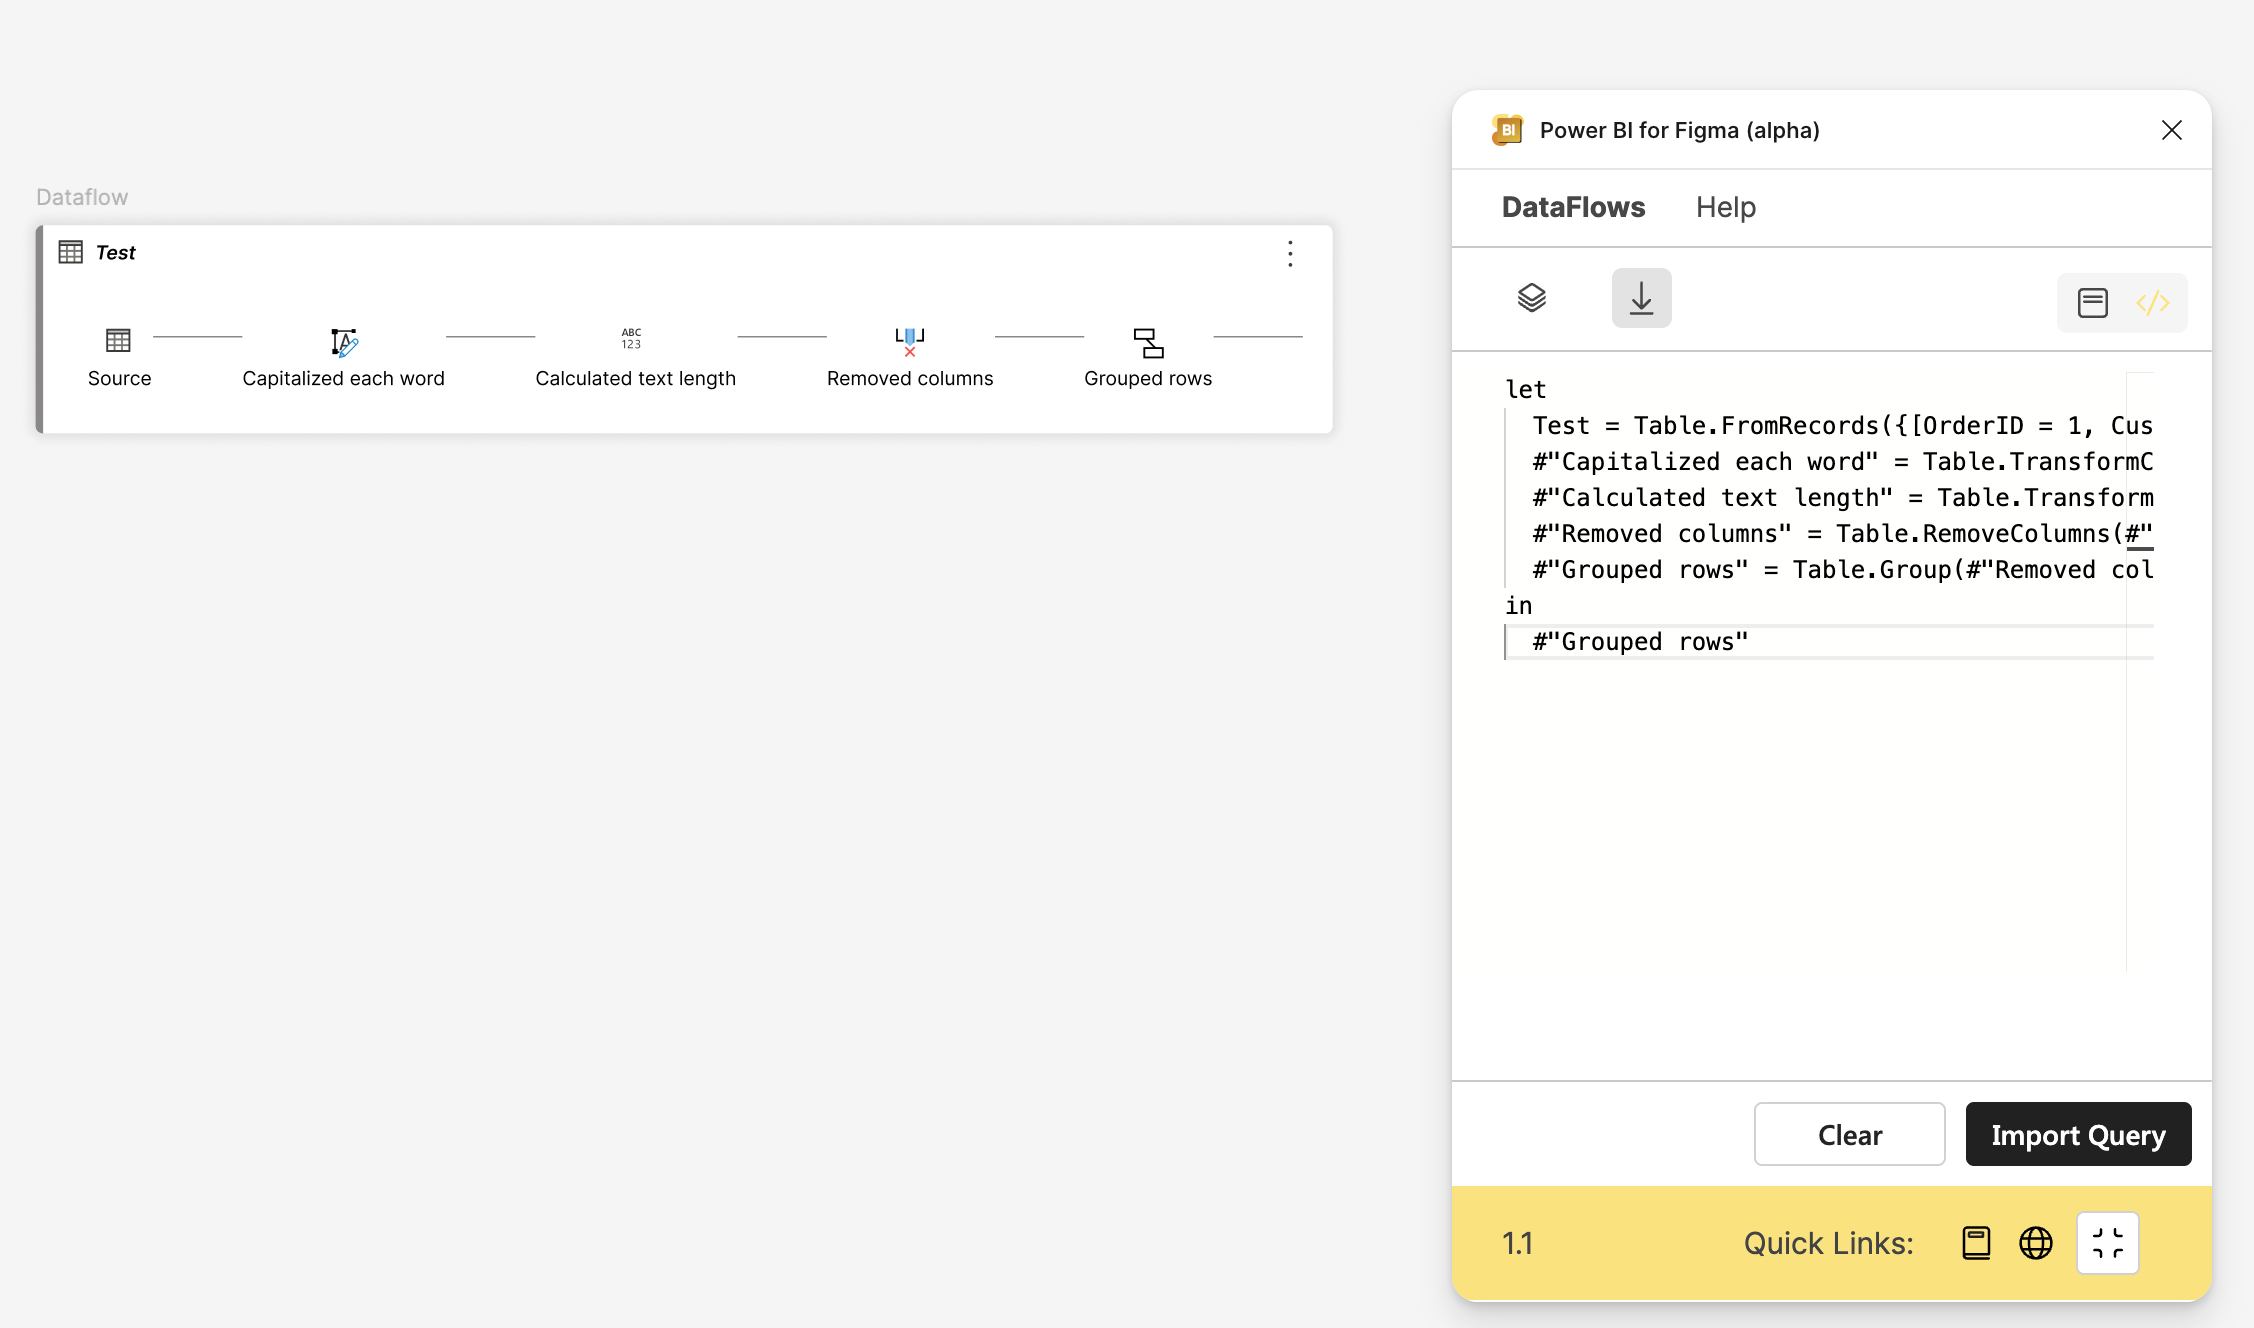Screen dimensions: 2254x1328
Task: Click the Source step table icon
Action: pyautogui.click(x=118, y=340)
